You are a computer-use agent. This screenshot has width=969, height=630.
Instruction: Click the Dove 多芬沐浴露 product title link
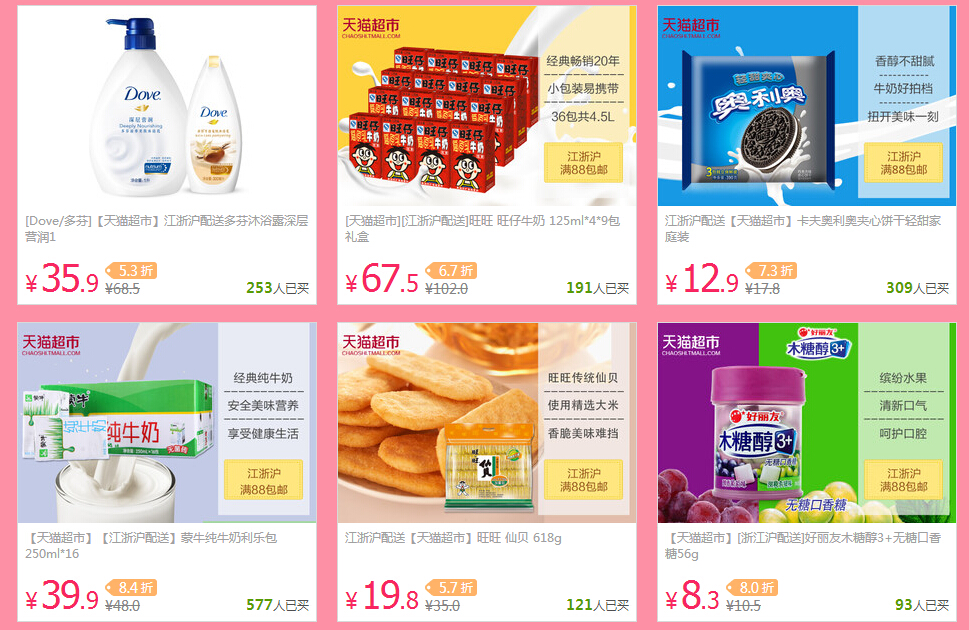tap(167, 229)
